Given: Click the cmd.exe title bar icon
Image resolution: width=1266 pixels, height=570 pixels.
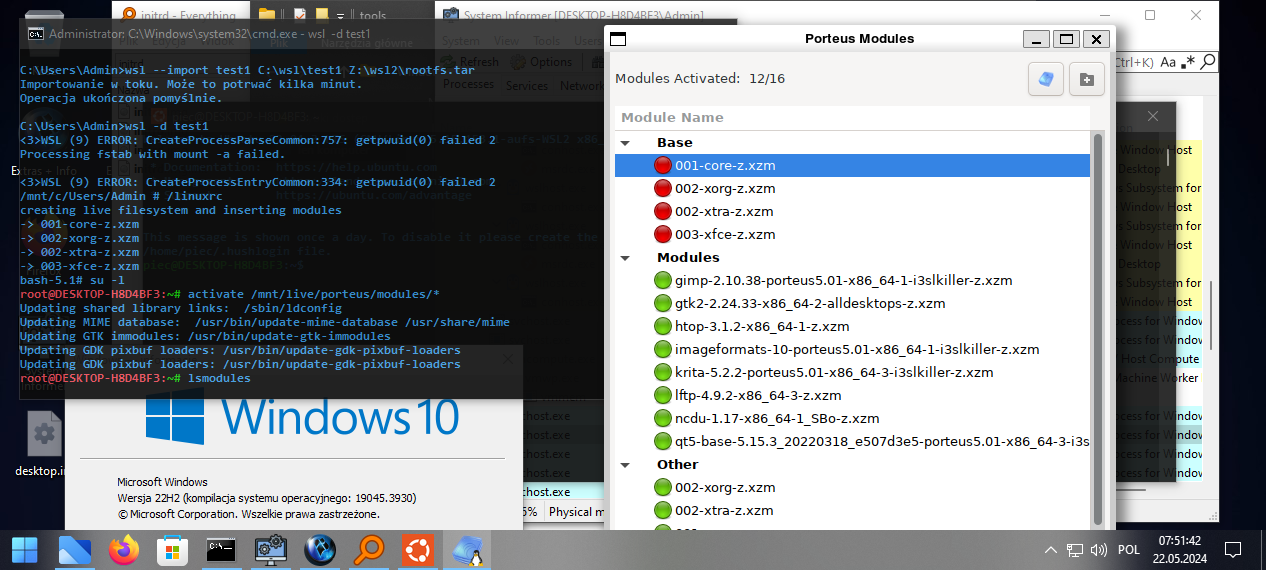Looking at the screenshot, I should click(35, 33).
